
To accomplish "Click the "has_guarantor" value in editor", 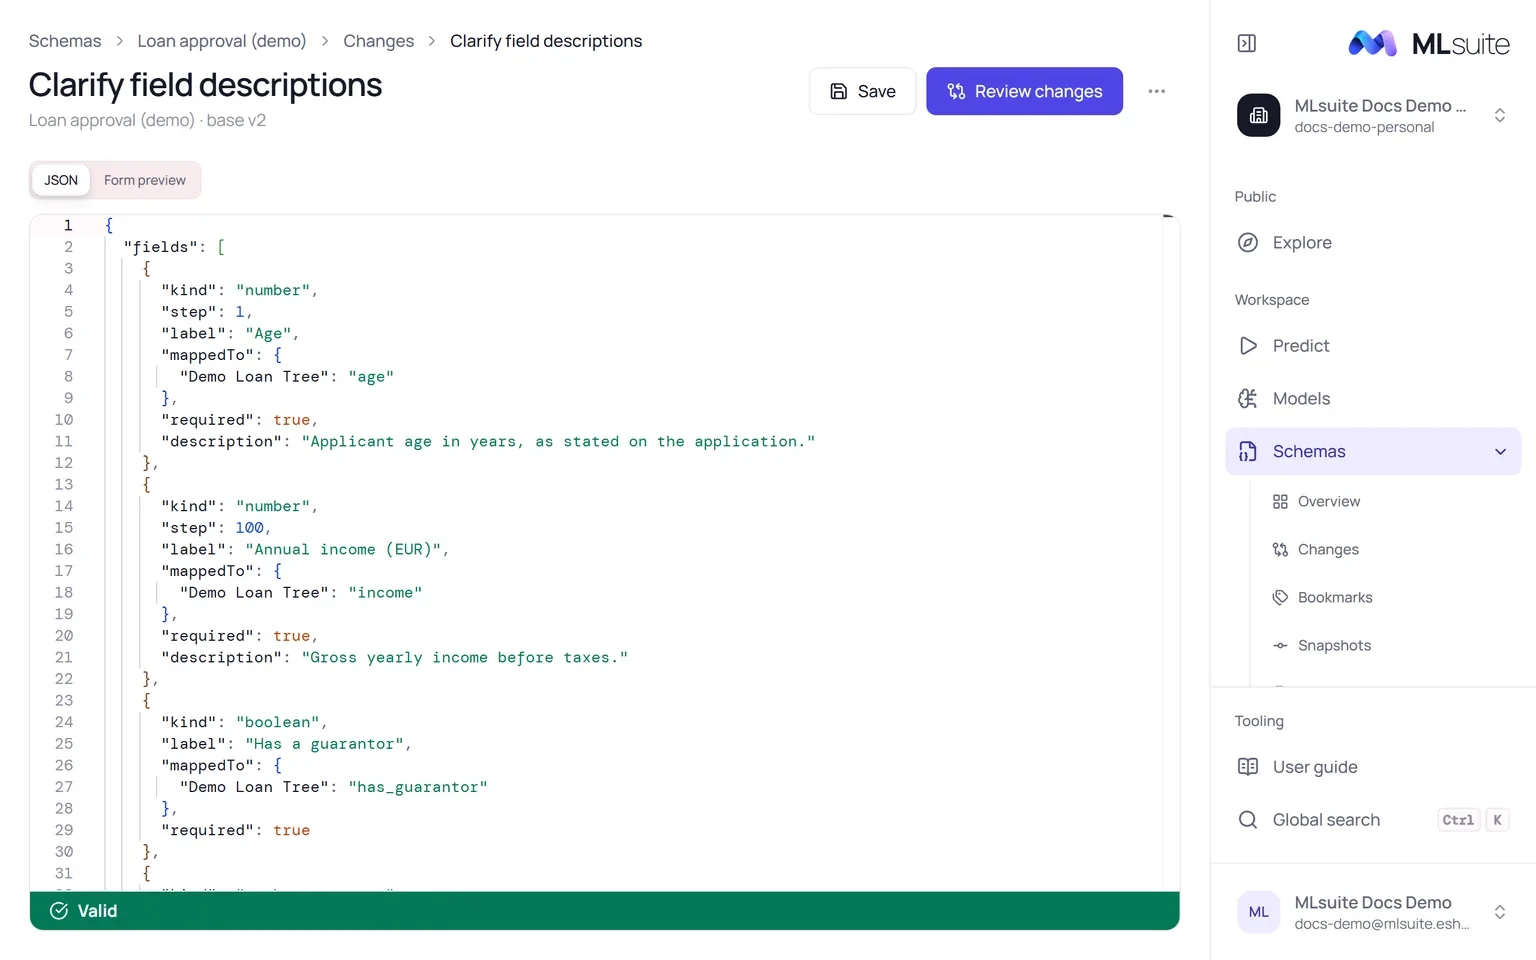I will 418,787.
